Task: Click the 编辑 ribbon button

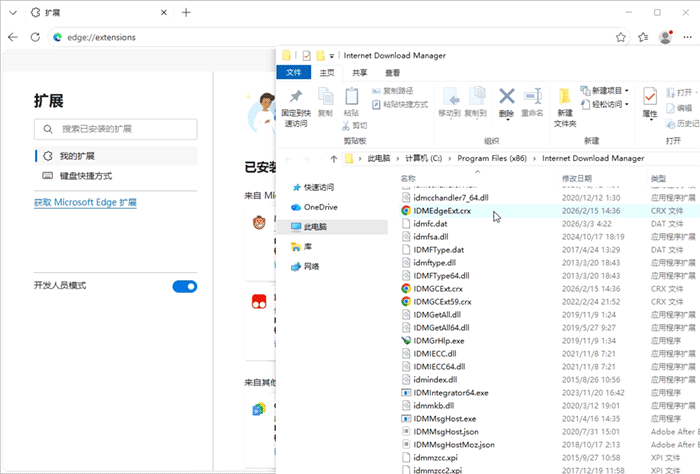Action: (679, 108)
